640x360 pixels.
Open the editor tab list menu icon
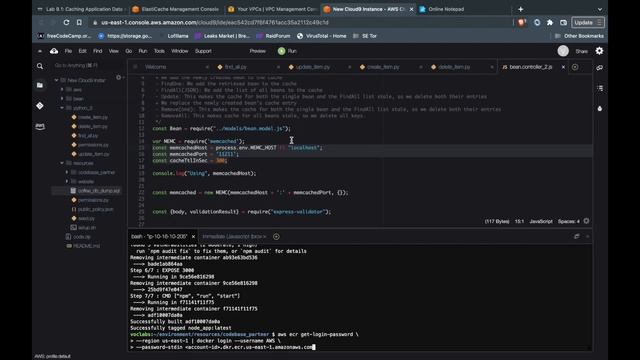pyautogui.click(x=135, y=67)
